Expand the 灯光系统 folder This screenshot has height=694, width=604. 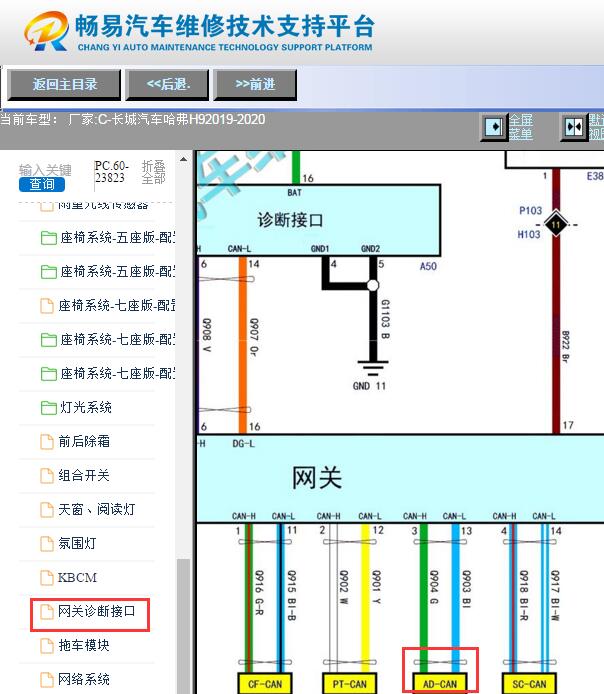[x=76, y=408]
